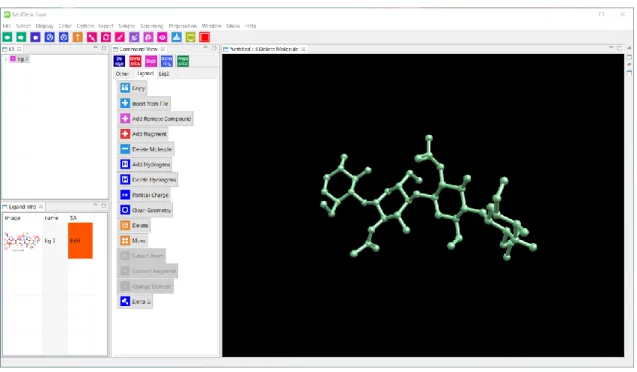The width and height of the screenshot is (637, 372).
Task: Click the purple camera-shaped toolbar icon
Action: (35, 37)
